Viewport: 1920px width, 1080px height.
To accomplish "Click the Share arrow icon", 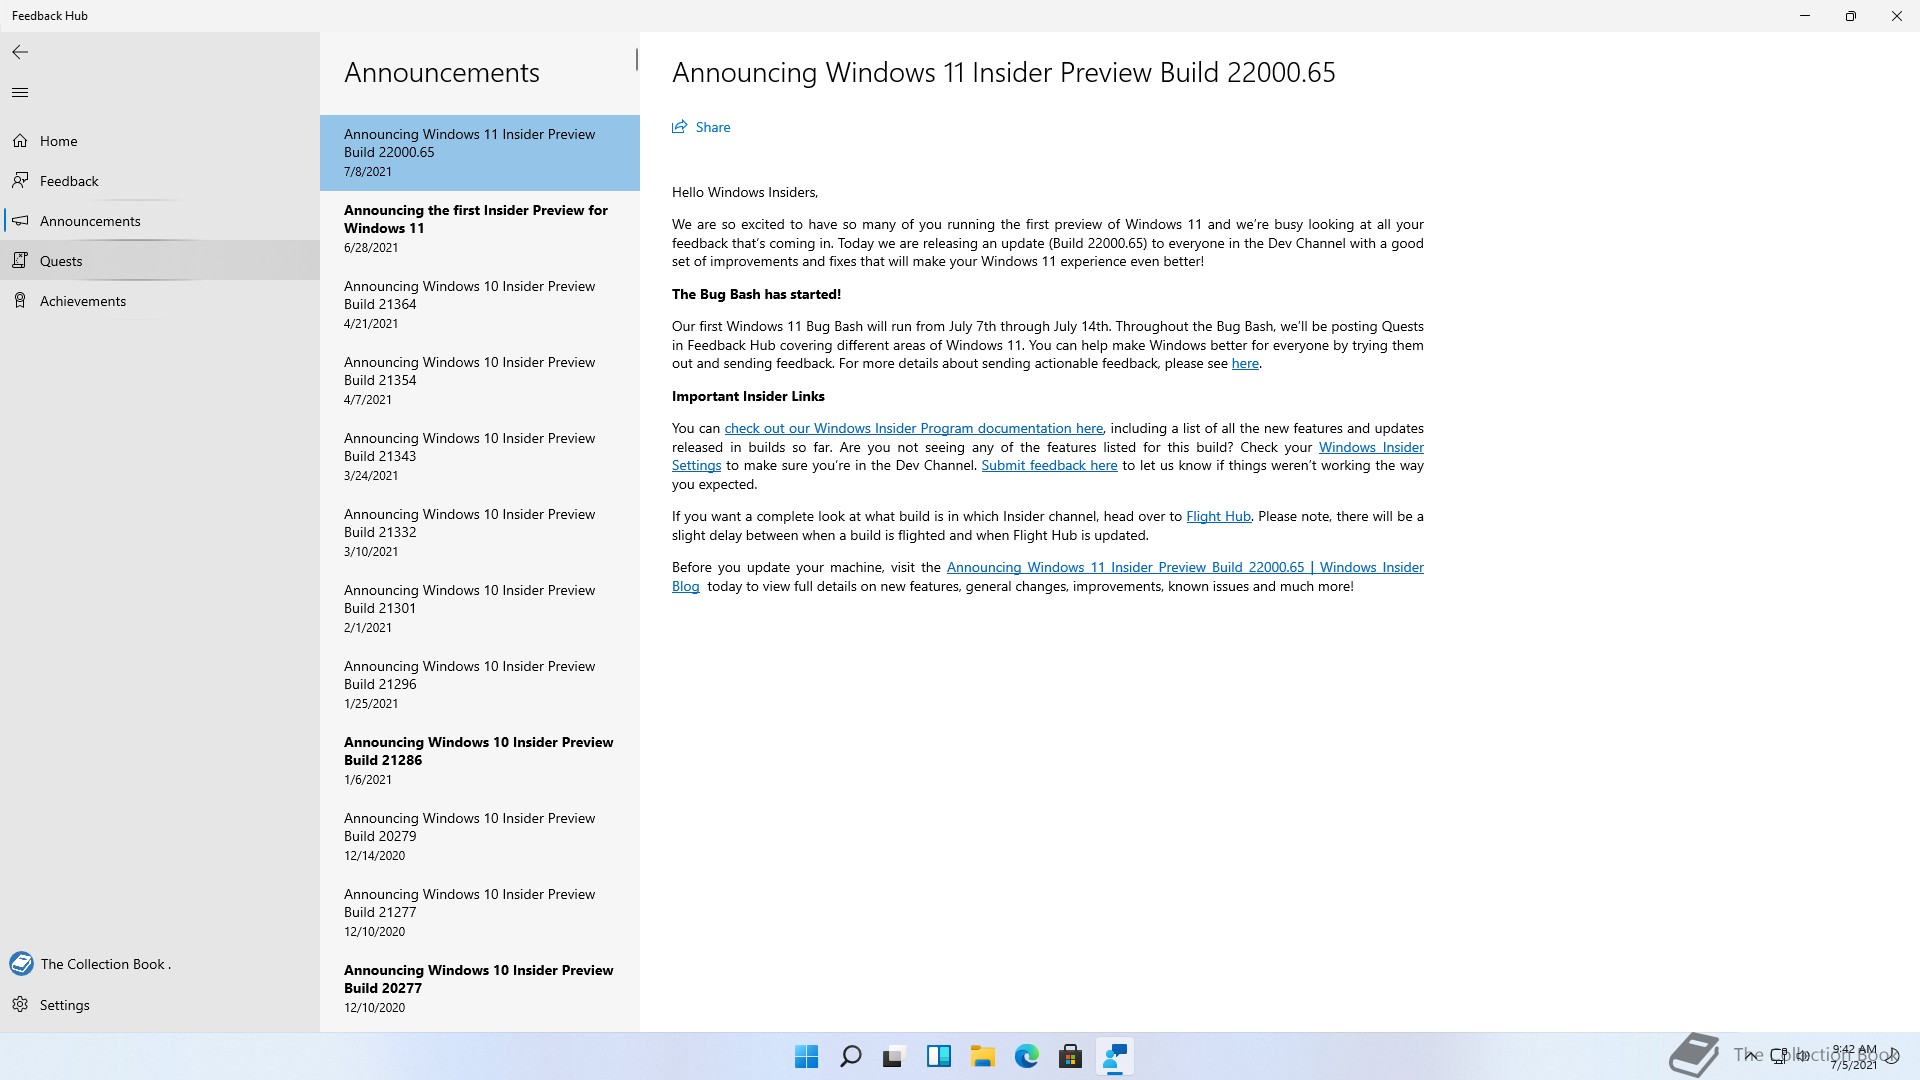I will [680, 127].
